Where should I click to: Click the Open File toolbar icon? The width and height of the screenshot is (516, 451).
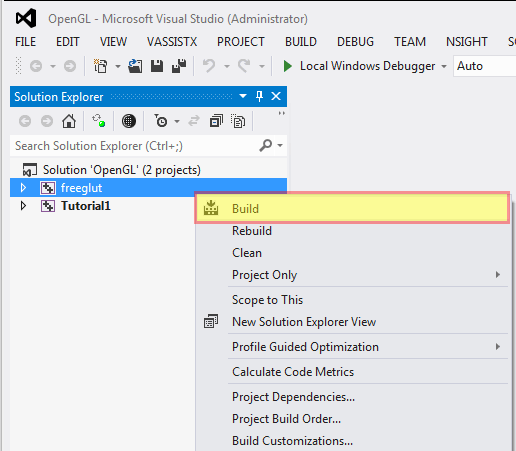coord(135,66)
